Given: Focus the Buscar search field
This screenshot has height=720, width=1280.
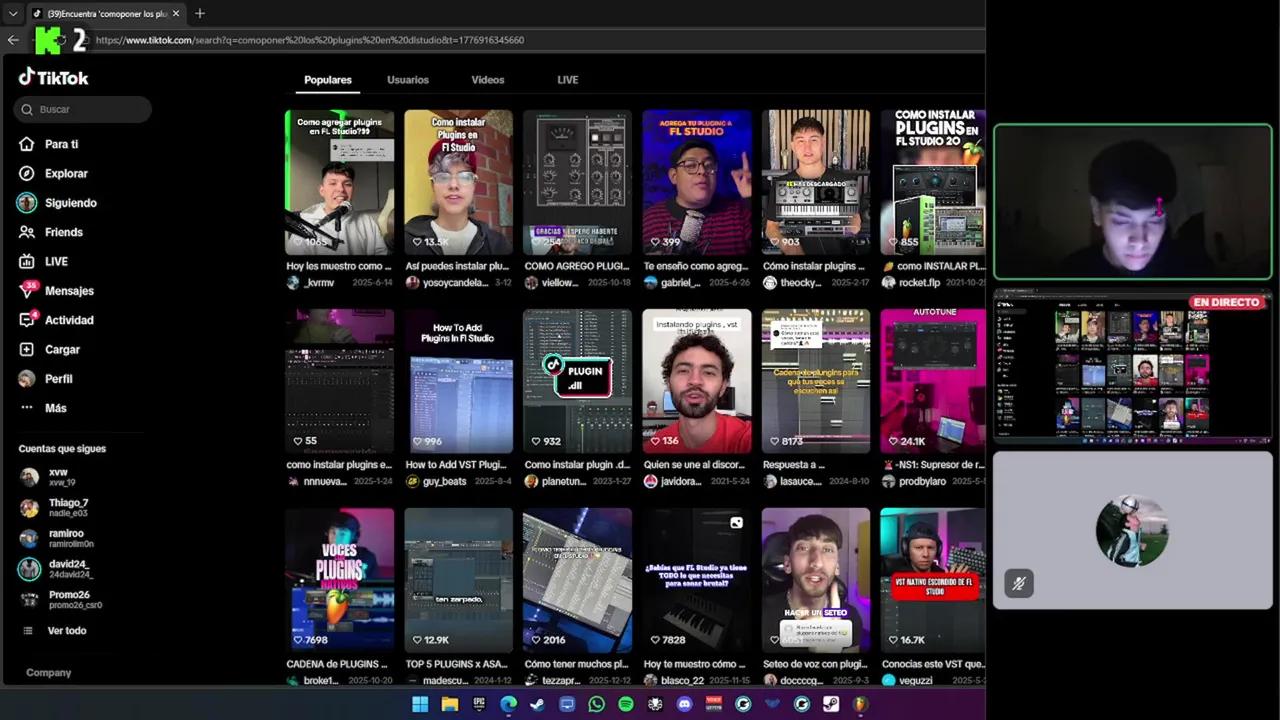Looking at the screenshot, I should 84,109.
